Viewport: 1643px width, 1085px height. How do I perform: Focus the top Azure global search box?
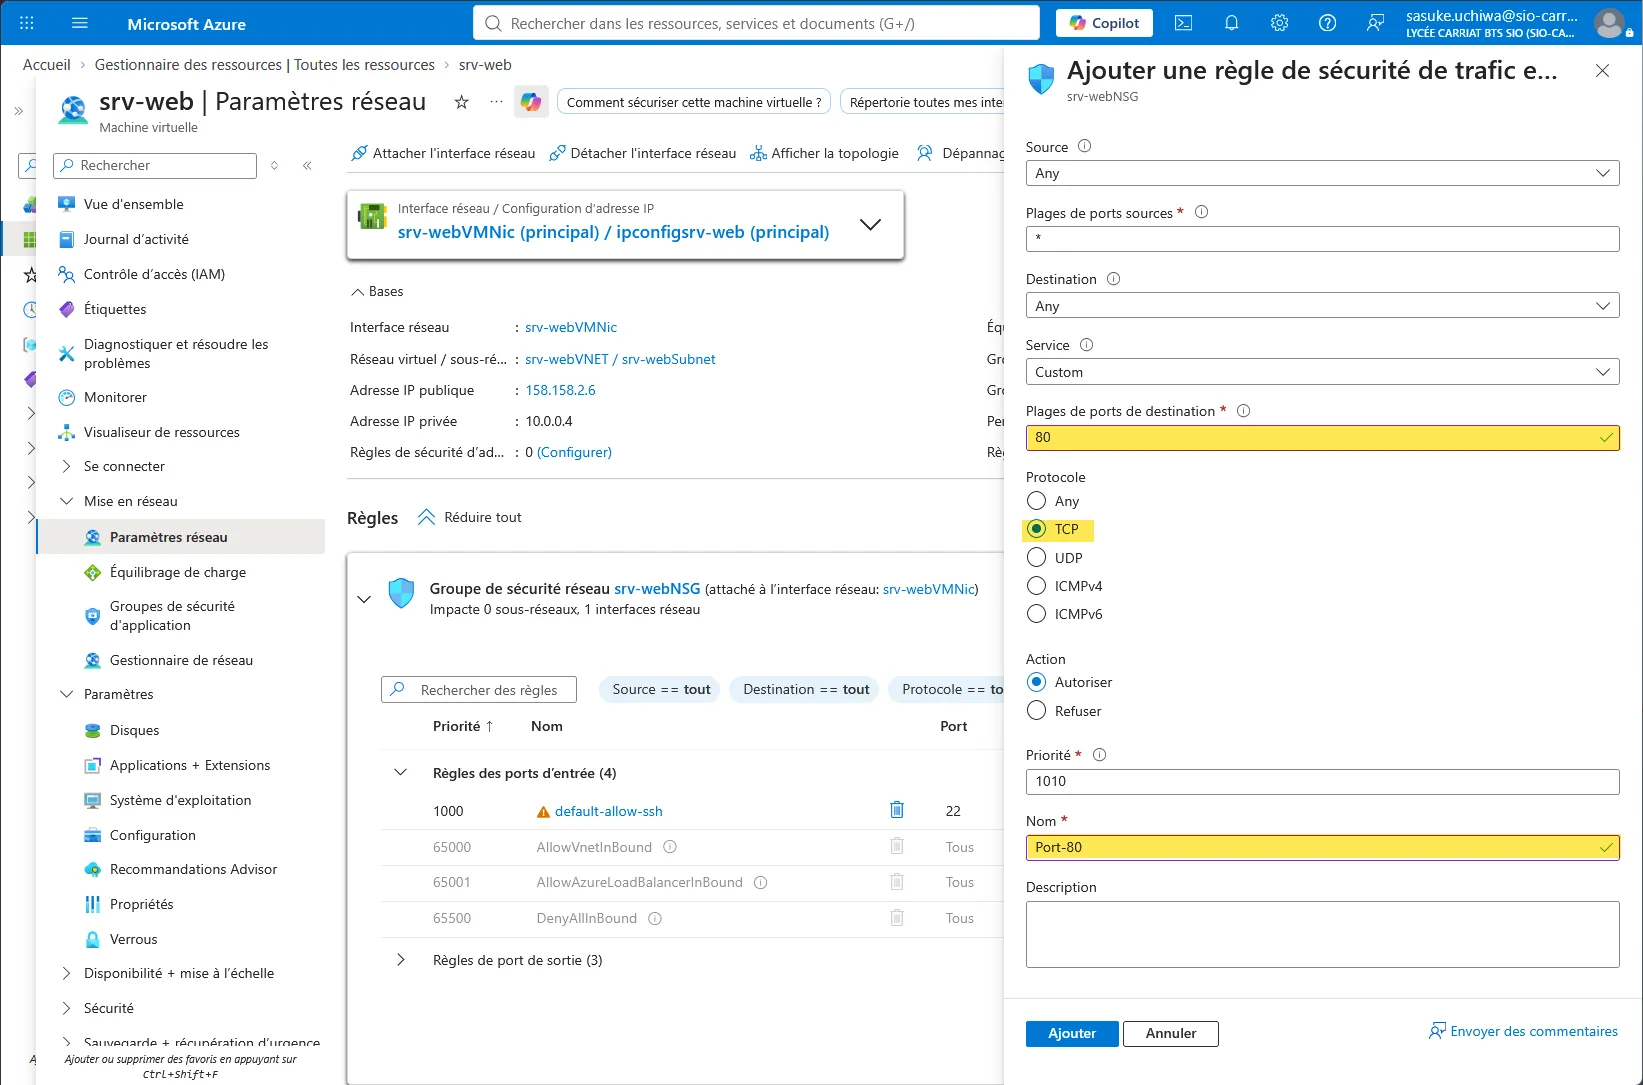click(756, 23)
